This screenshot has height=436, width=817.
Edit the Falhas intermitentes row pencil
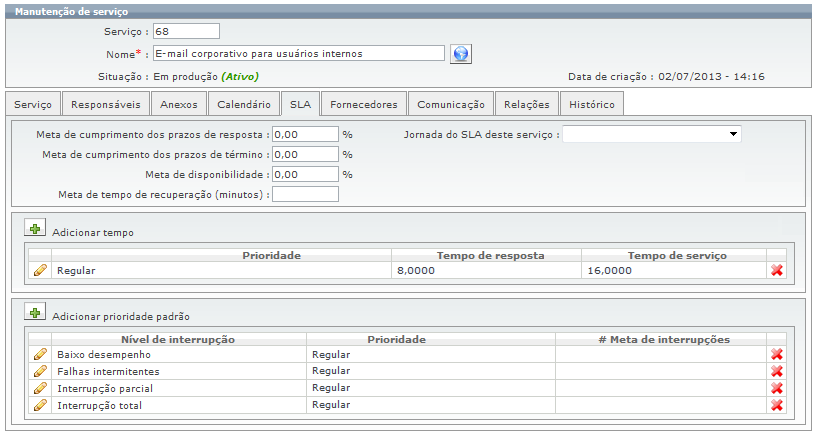tap(40, 371)
